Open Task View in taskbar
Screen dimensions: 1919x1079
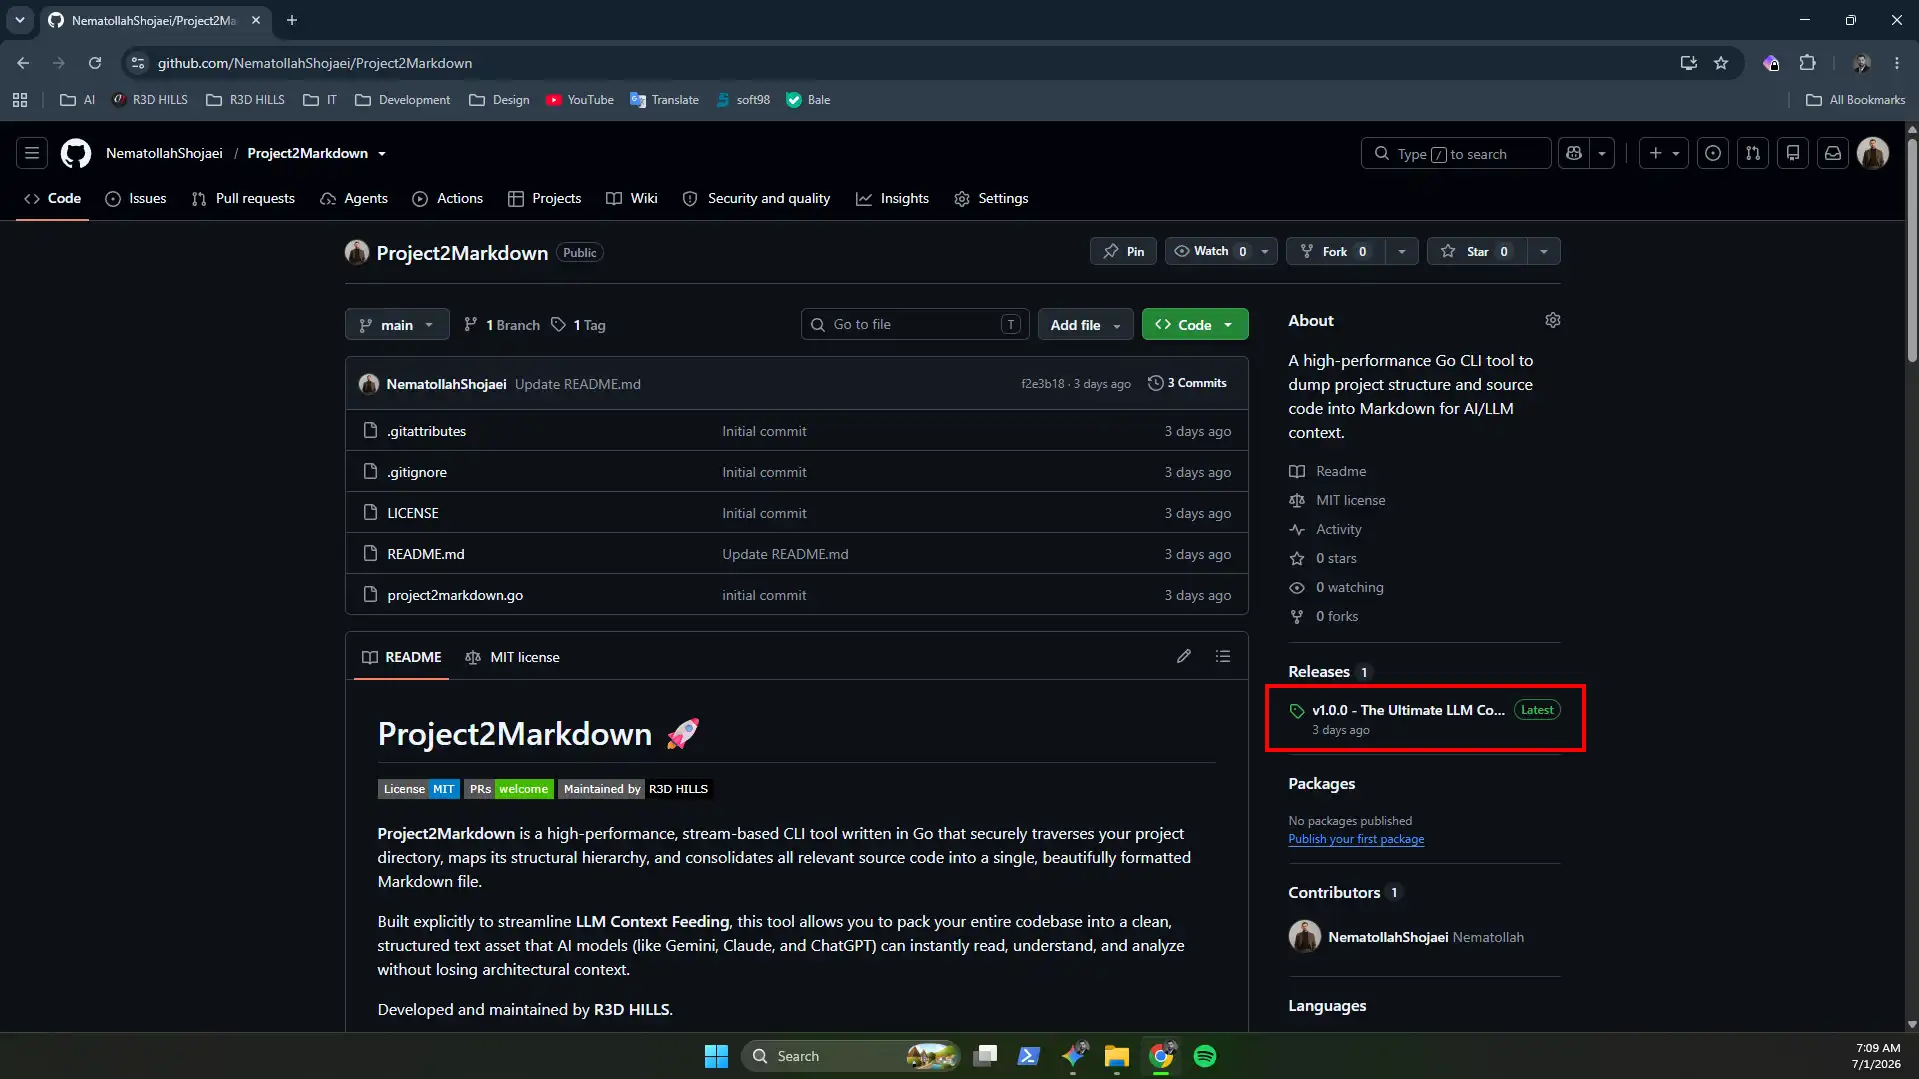point(985,1056)
